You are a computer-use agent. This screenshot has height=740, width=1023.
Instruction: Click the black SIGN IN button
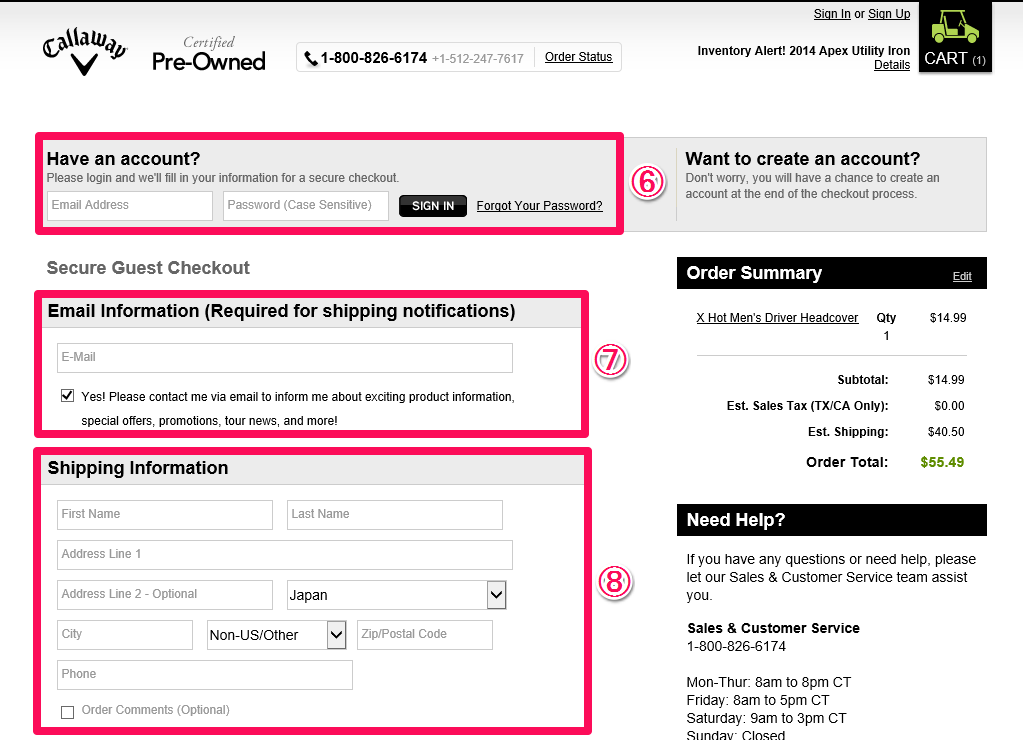click(x=433, y=206)
